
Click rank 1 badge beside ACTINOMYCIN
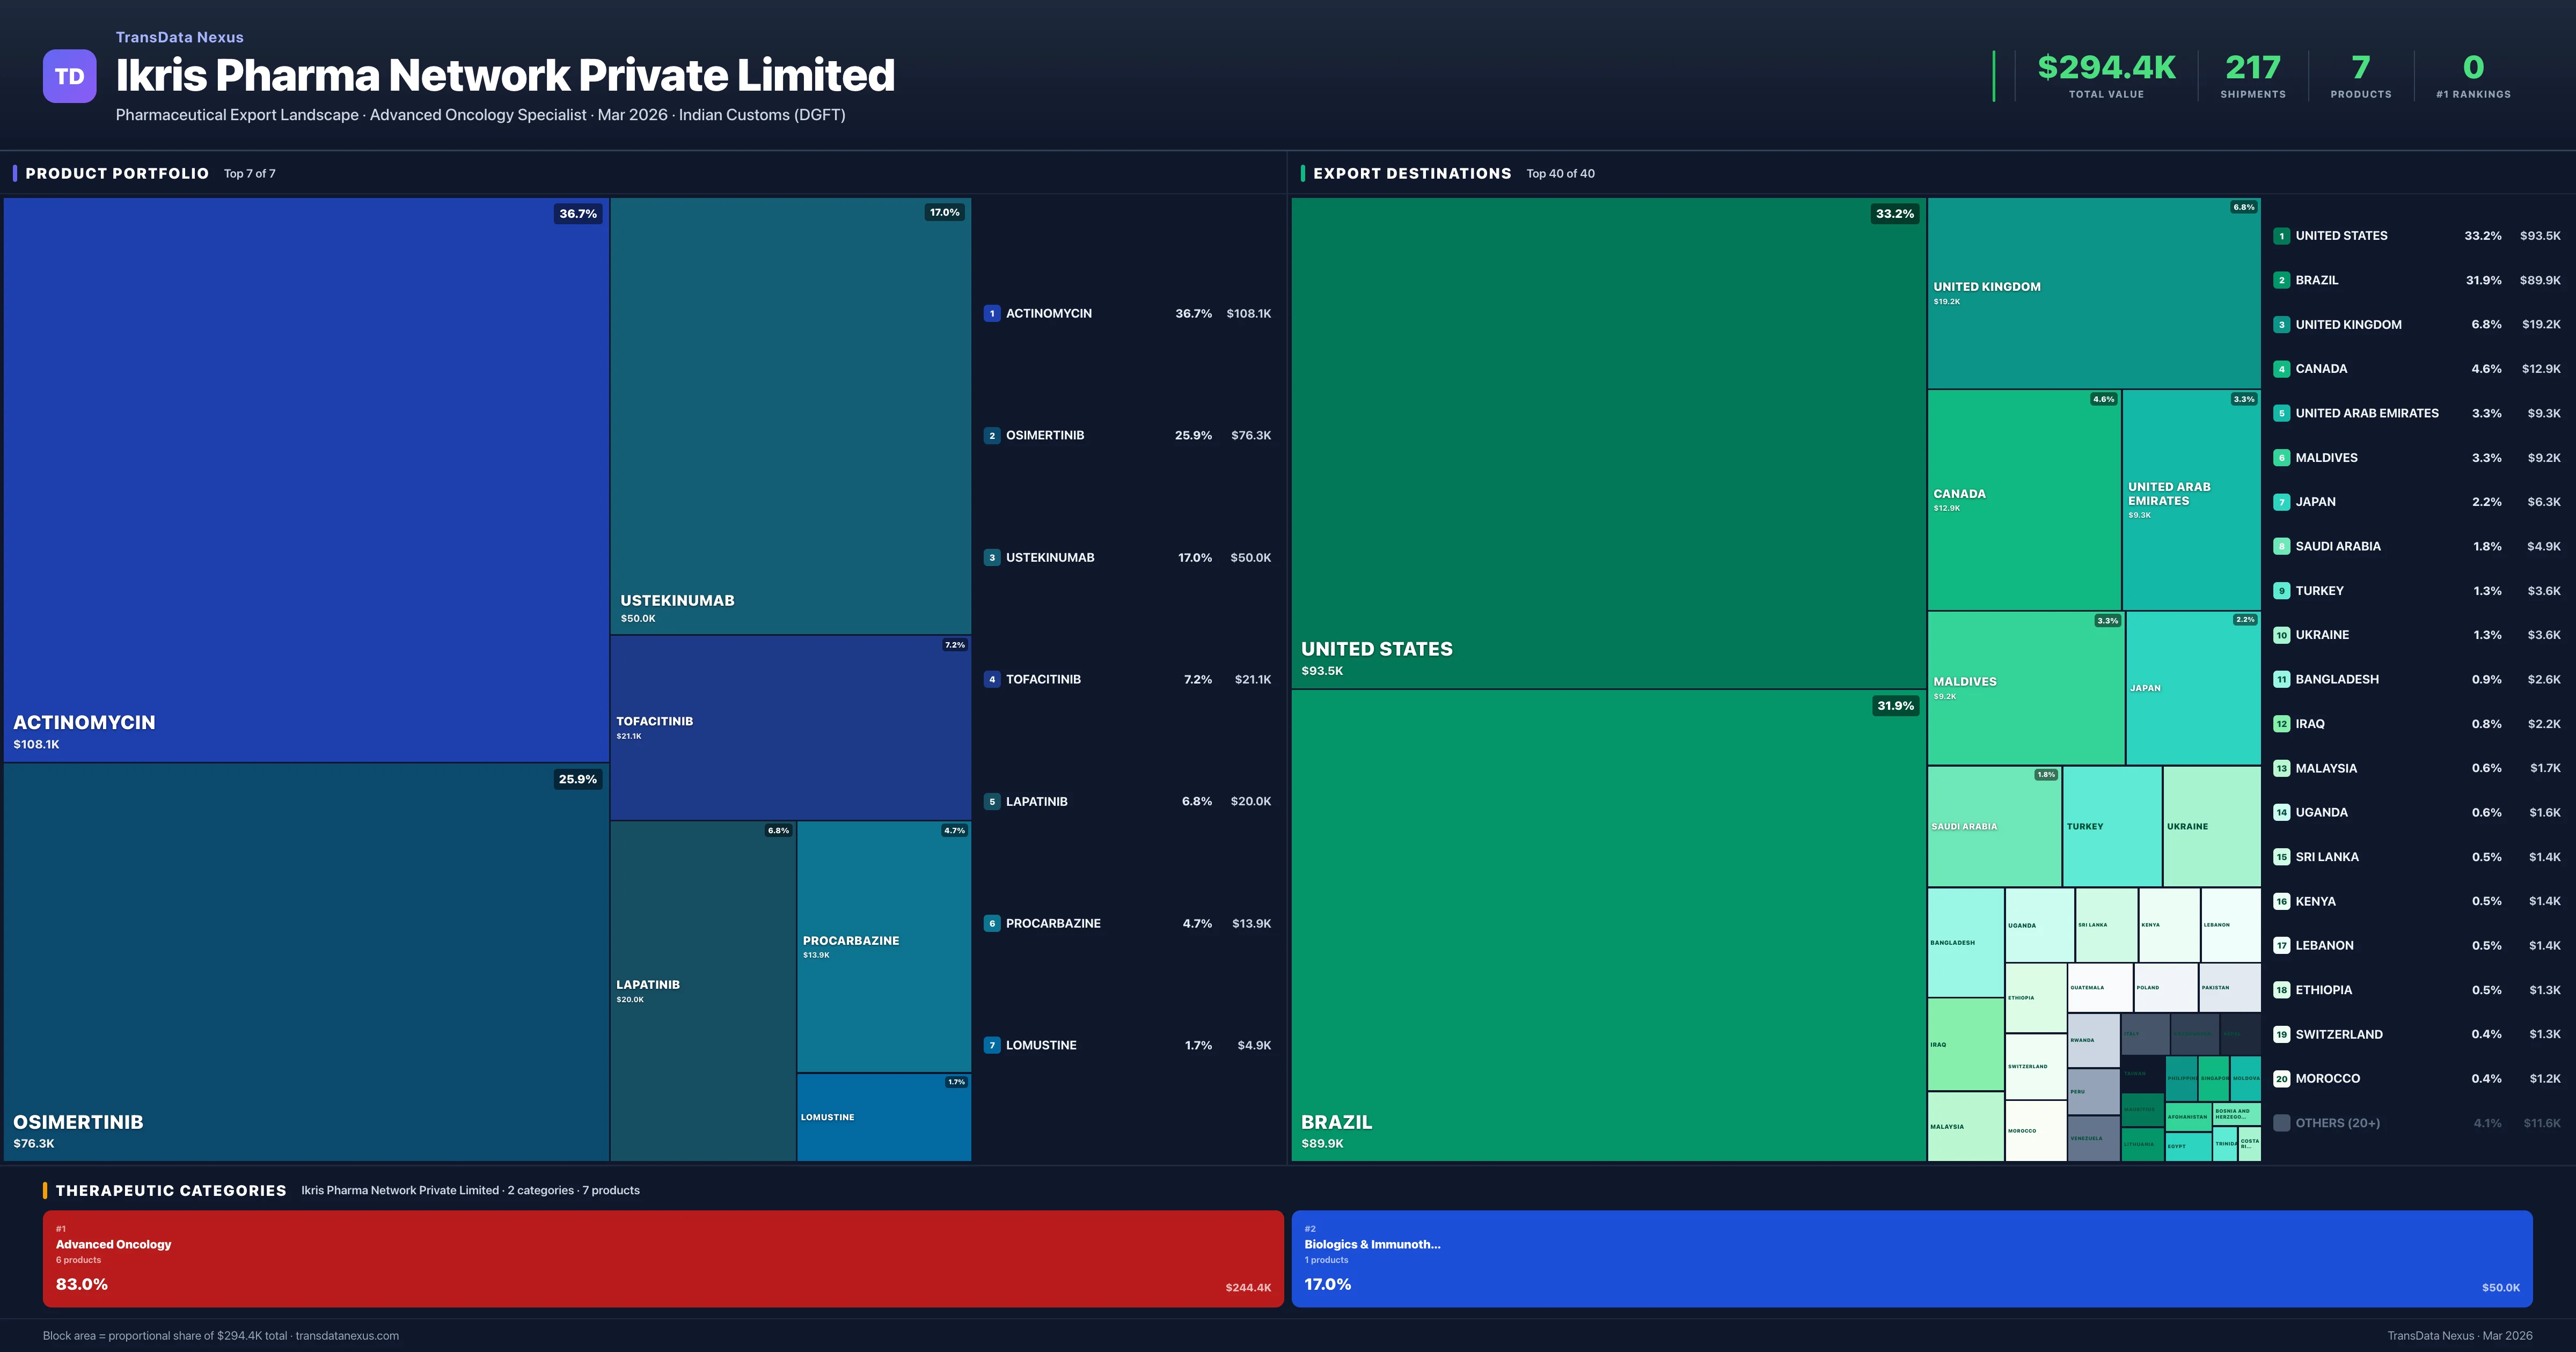click(x=991, y=313)
